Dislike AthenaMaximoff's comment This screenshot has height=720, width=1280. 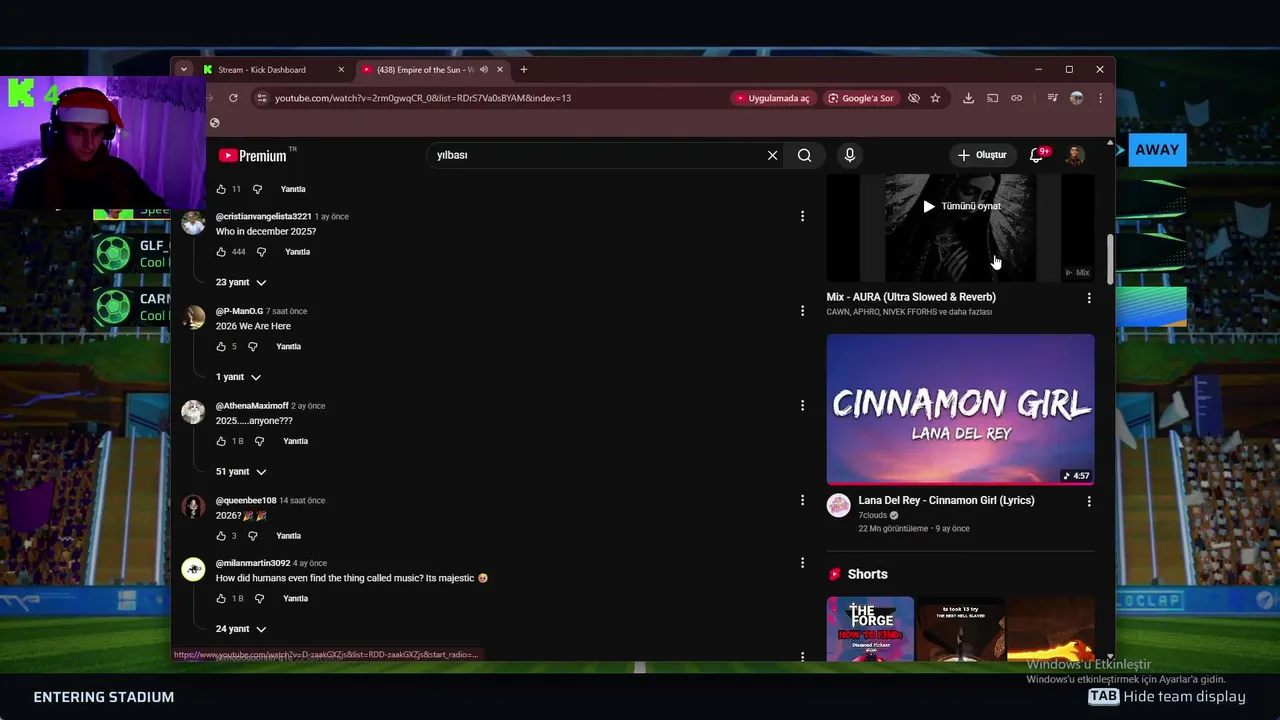[259, 441]
